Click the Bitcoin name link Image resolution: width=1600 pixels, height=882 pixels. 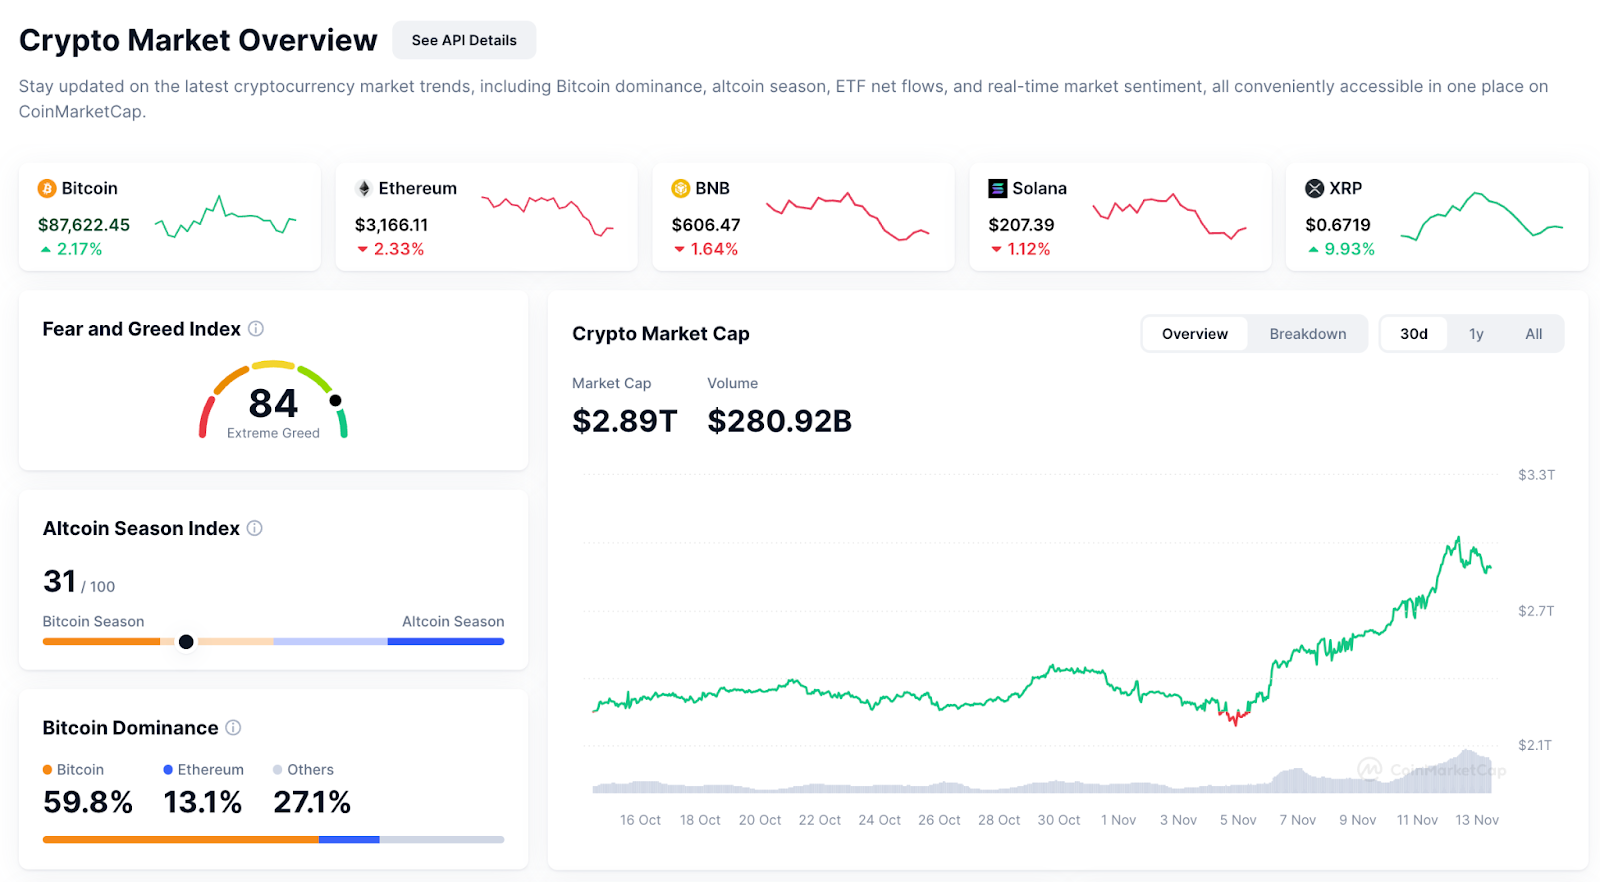(x=90, y=188)
